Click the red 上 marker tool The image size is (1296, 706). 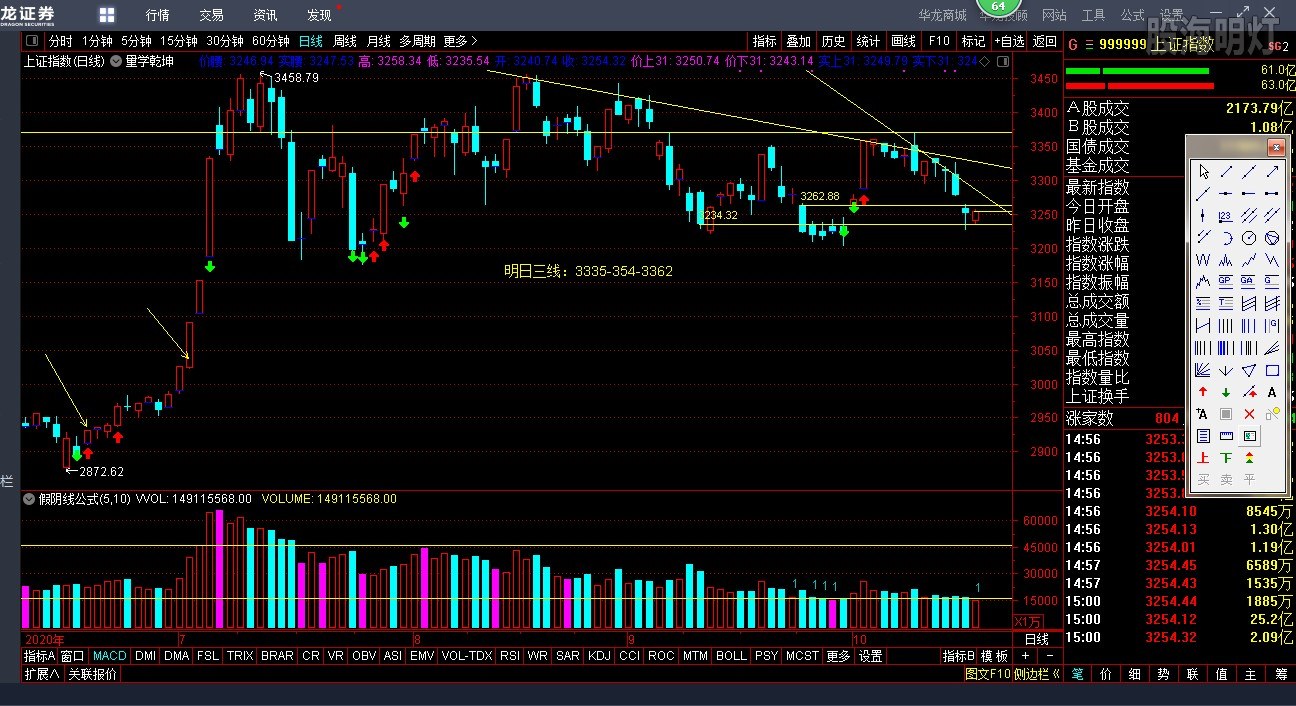click(1203, 458)
